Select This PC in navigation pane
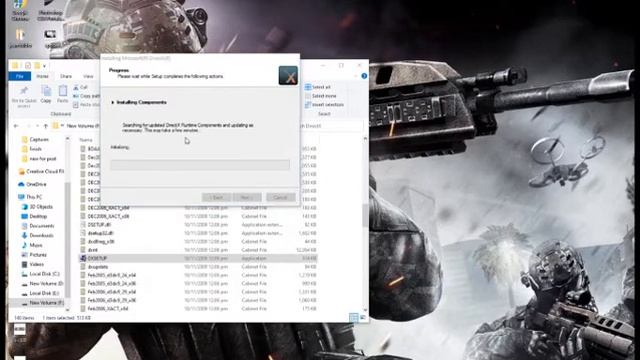This screenshot has width=640, height=360. tap(30, 197)
